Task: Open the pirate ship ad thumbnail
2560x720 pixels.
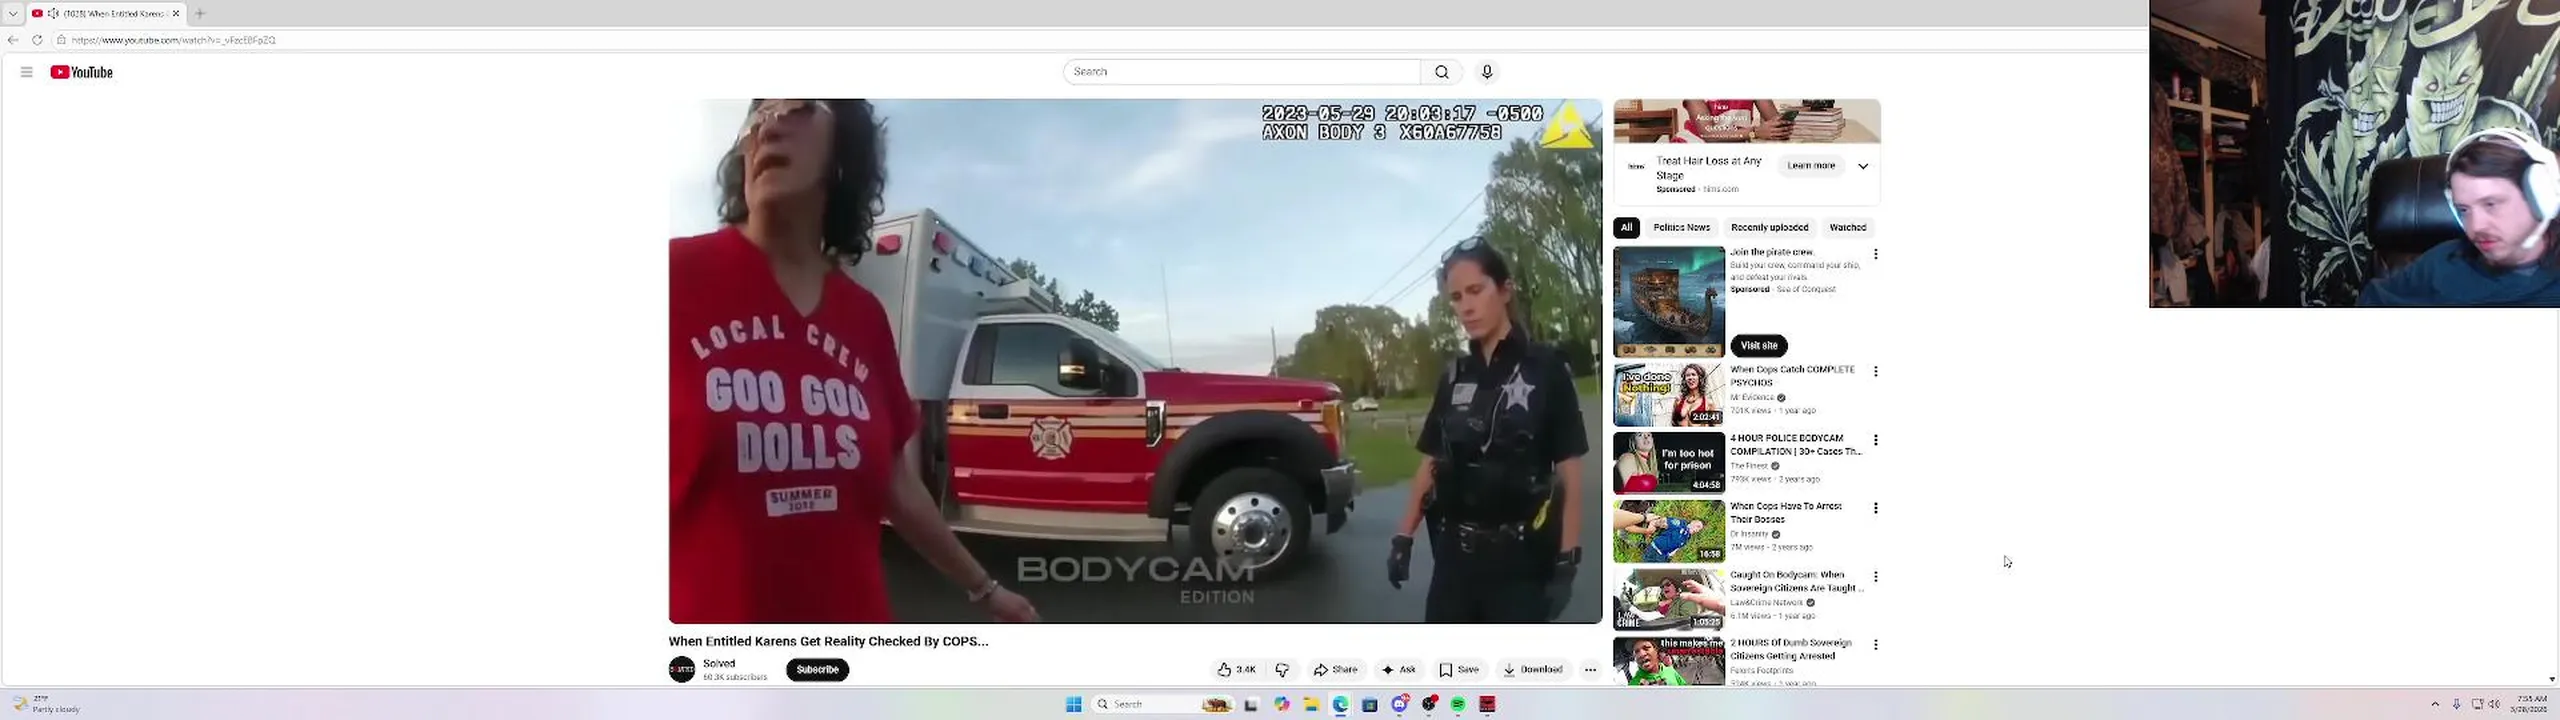Action: point(1669,302)
